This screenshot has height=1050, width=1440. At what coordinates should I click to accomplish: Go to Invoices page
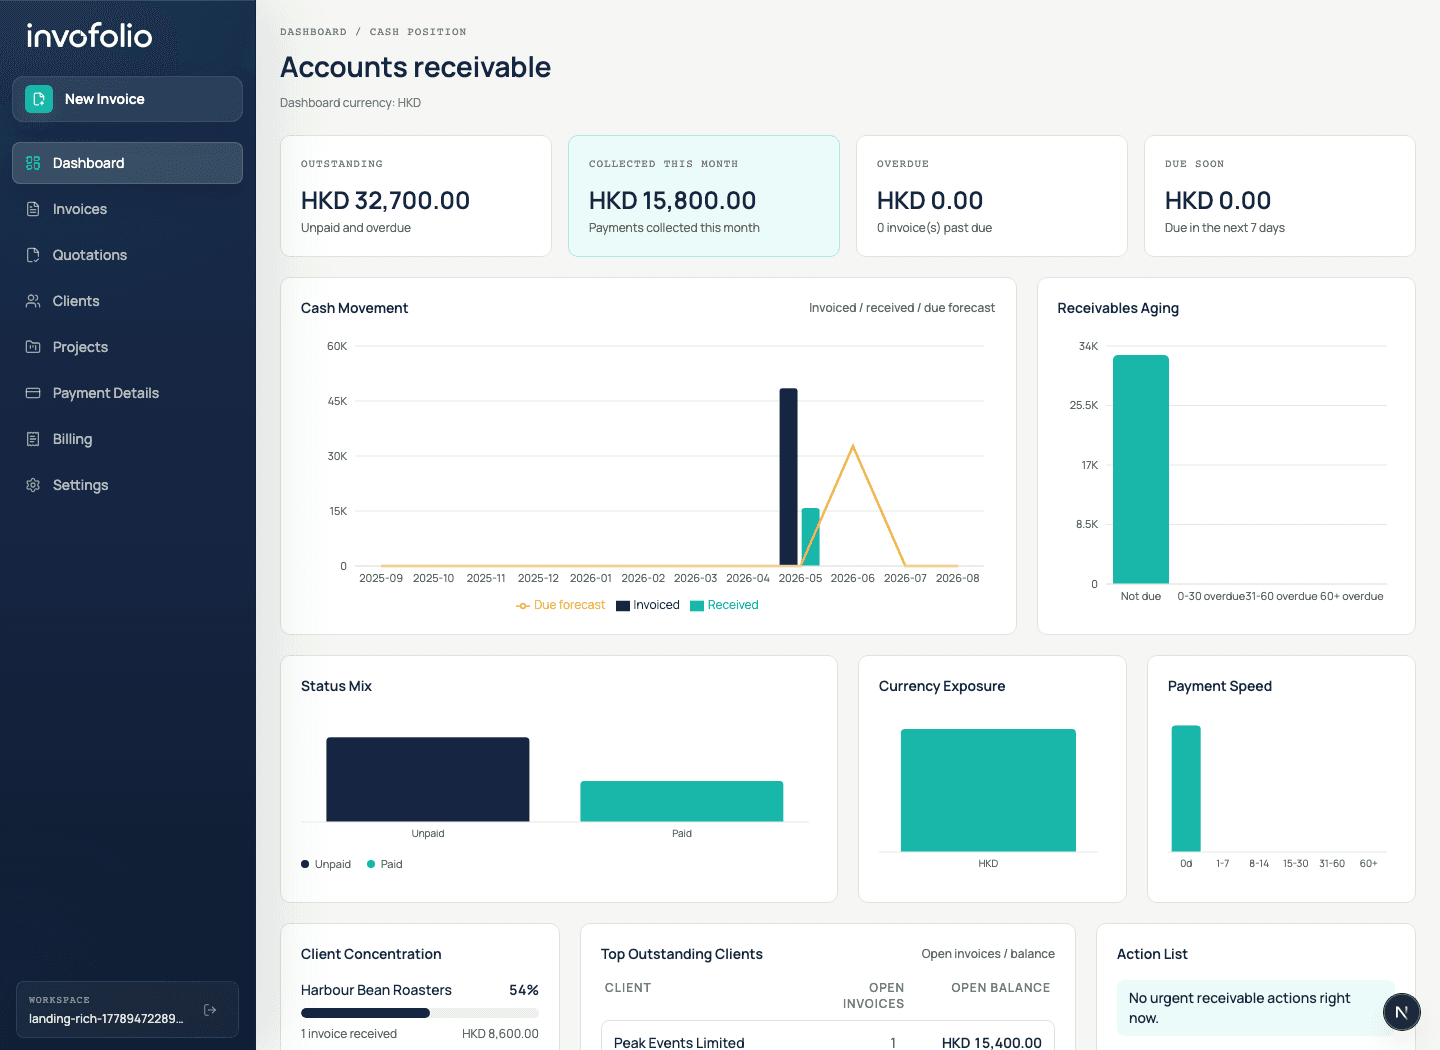pos(127,209)
